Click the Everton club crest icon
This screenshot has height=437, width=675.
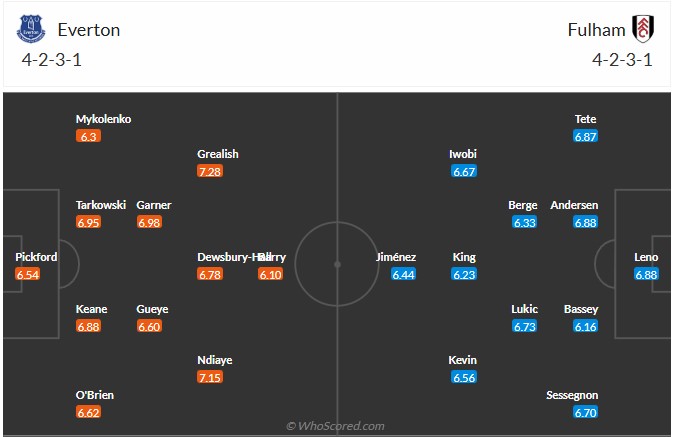[x=30, y=29]
